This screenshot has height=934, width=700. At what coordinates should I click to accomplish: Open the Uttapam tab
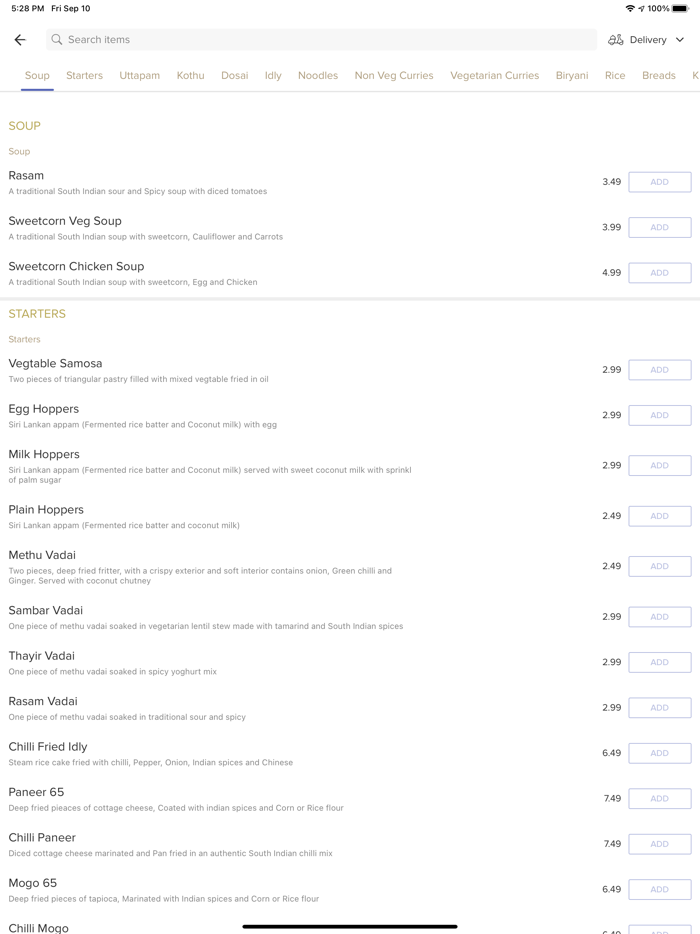coord(139,75)
